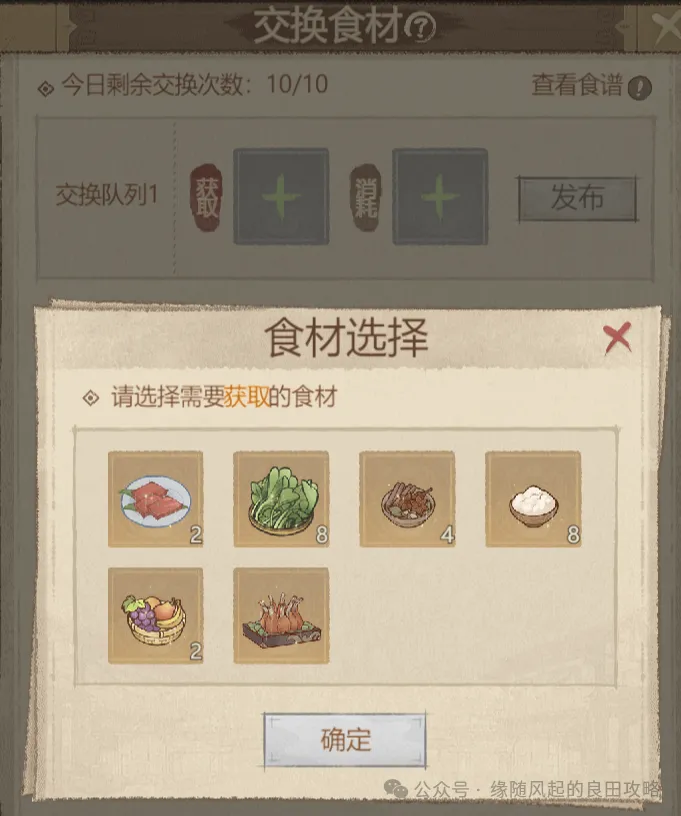The height and width of the screenshot is (816, 681).
Task: Click the remaining exchange count 10/10 text
Action: (x=297, y=84)
